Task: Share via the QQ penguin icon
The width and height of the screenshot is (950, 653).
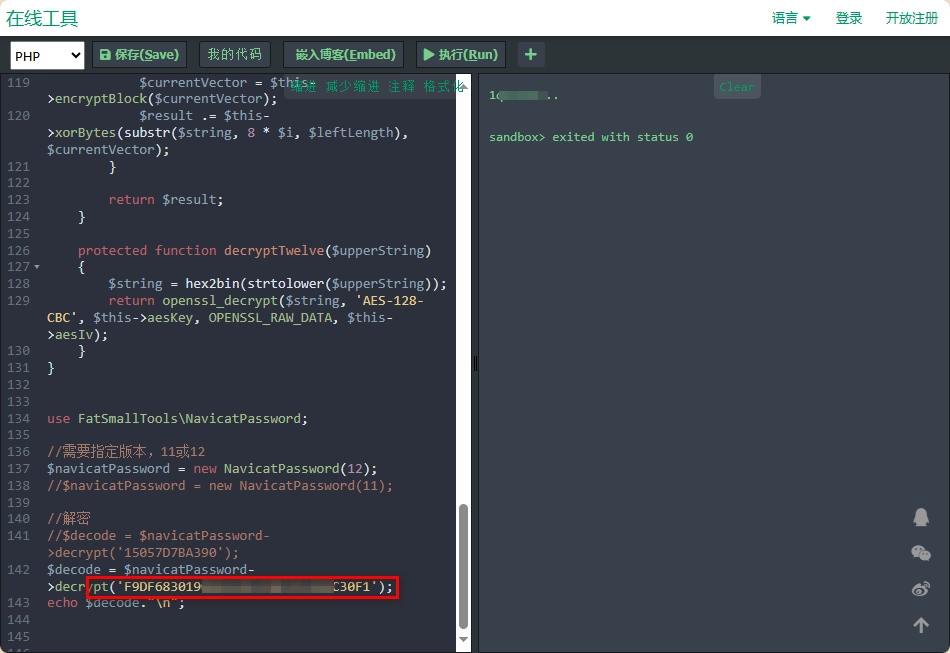Action: (x=921, y=517)
